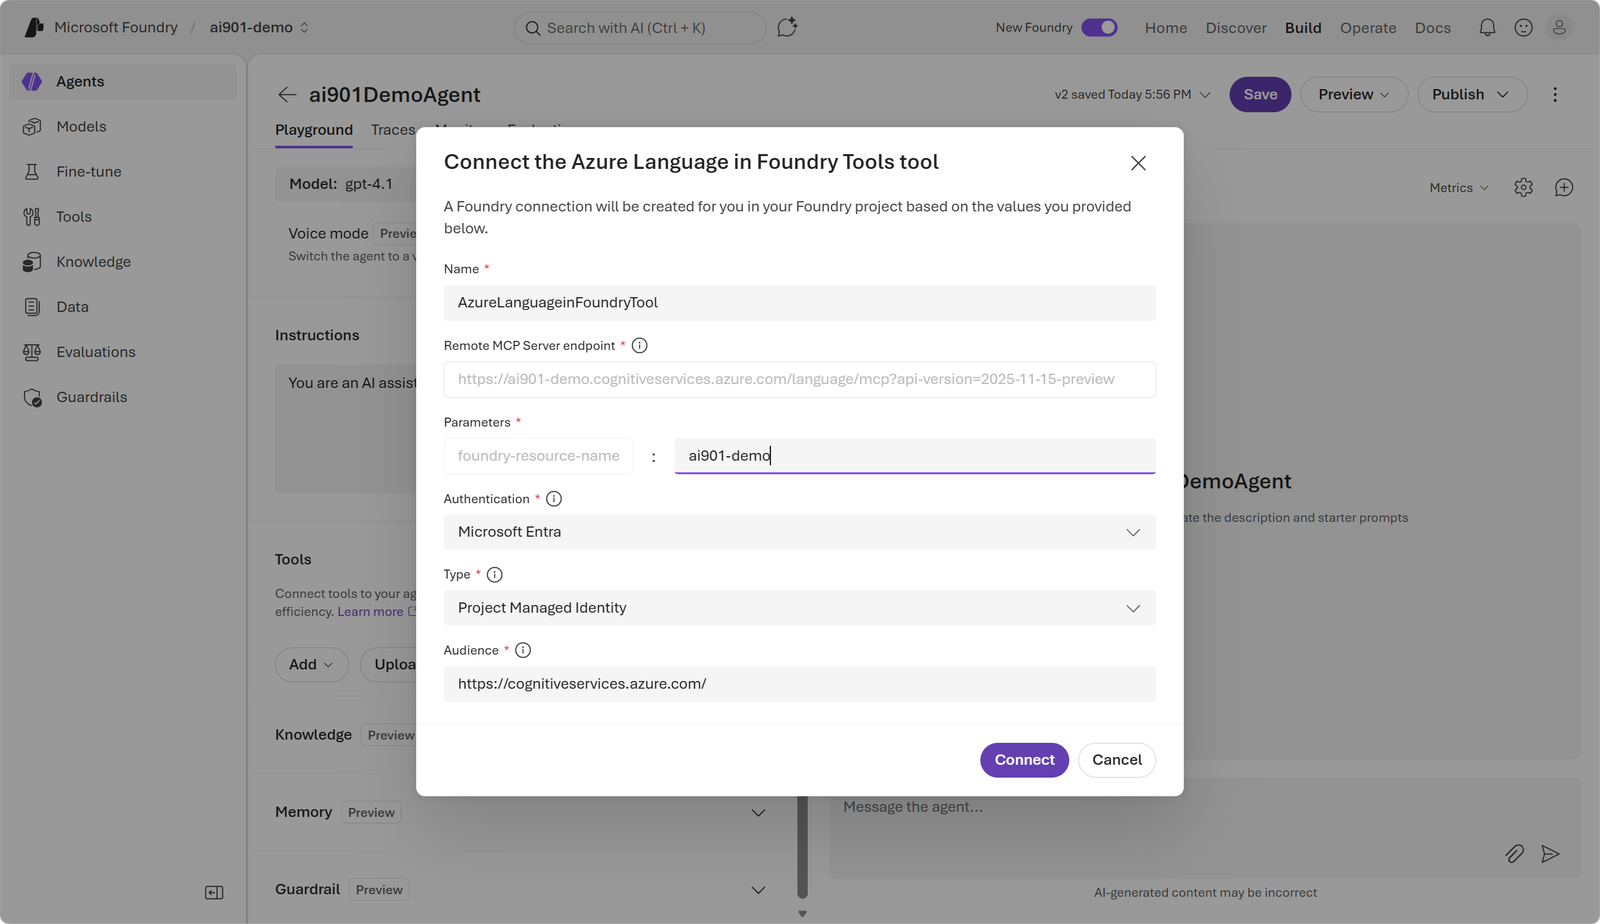Click the info icon next to Authentication
The image size is (1600, 924).
[554, 499]
